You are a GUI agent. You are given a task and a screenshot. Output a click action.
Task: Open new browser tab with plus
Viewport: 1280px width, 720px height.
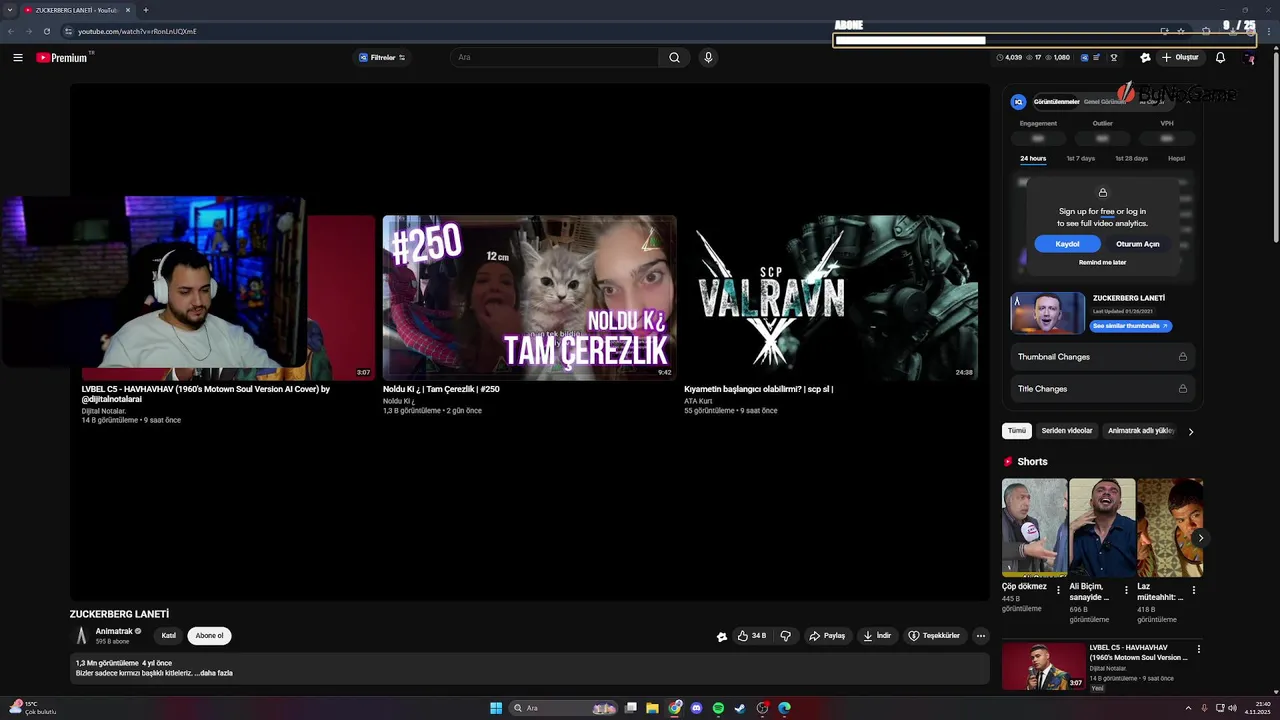coord(146,10)
